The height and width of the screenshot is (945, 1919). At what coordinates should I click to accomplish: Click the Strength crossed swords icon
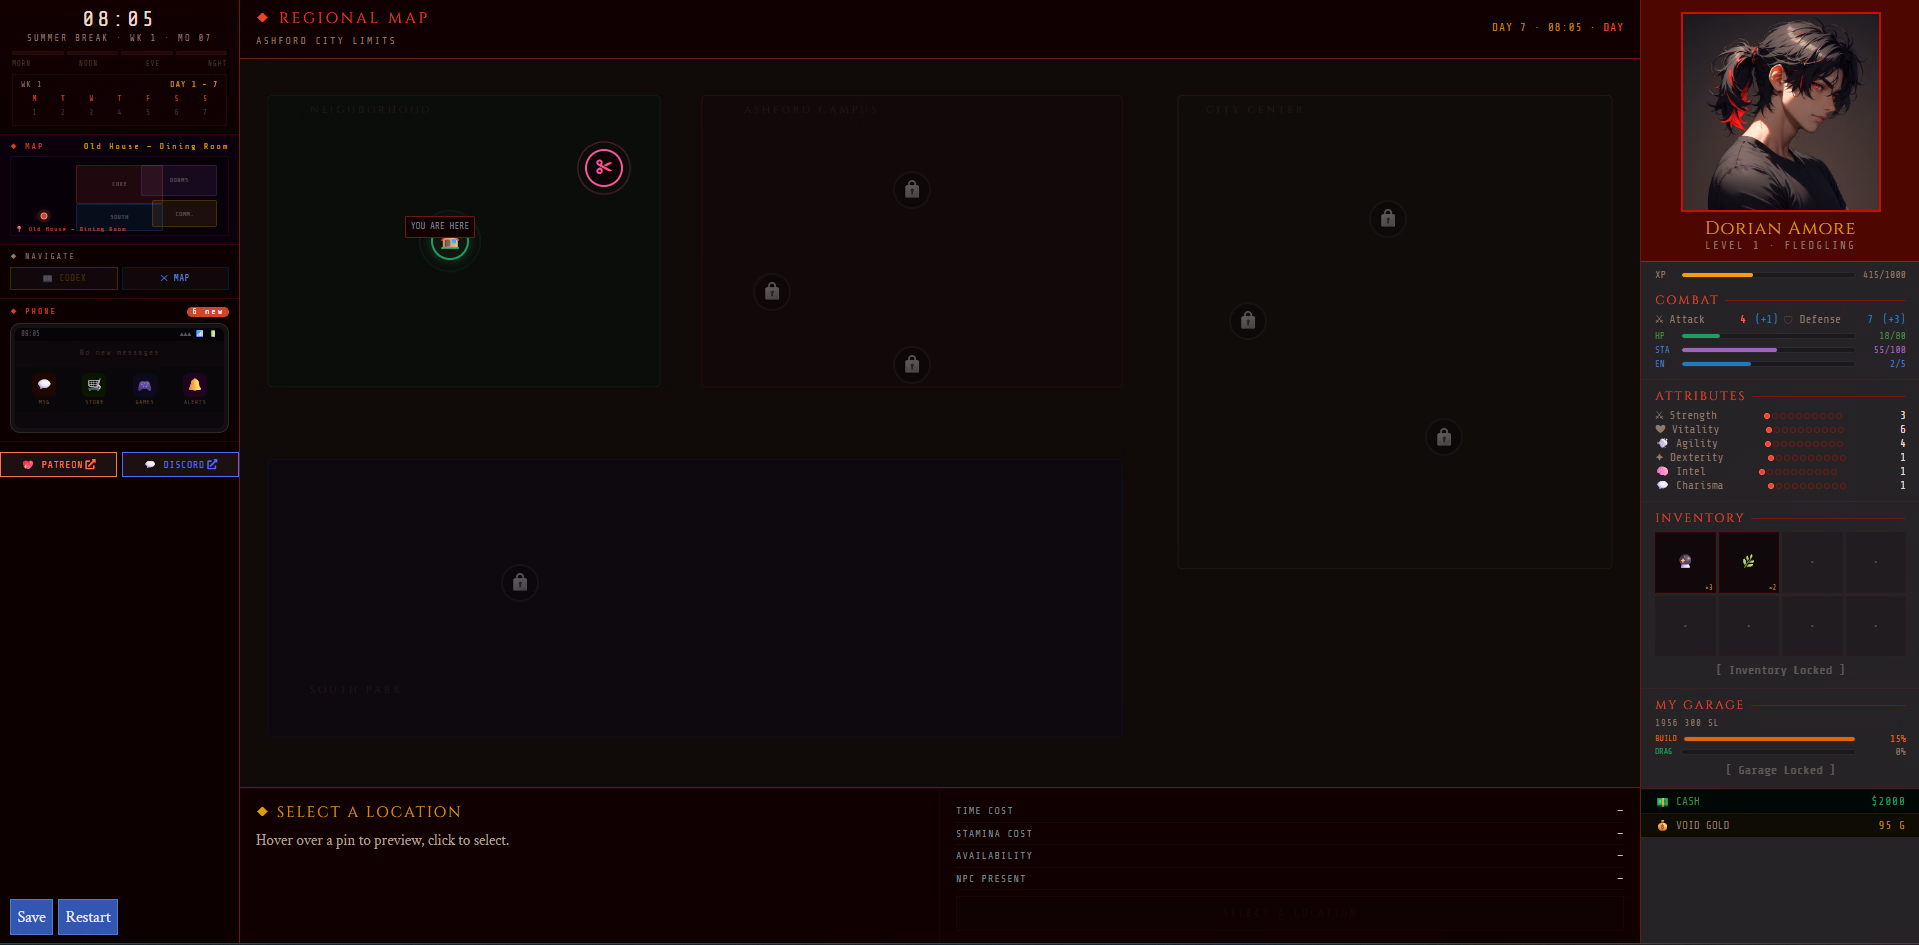coord(1660,416)
